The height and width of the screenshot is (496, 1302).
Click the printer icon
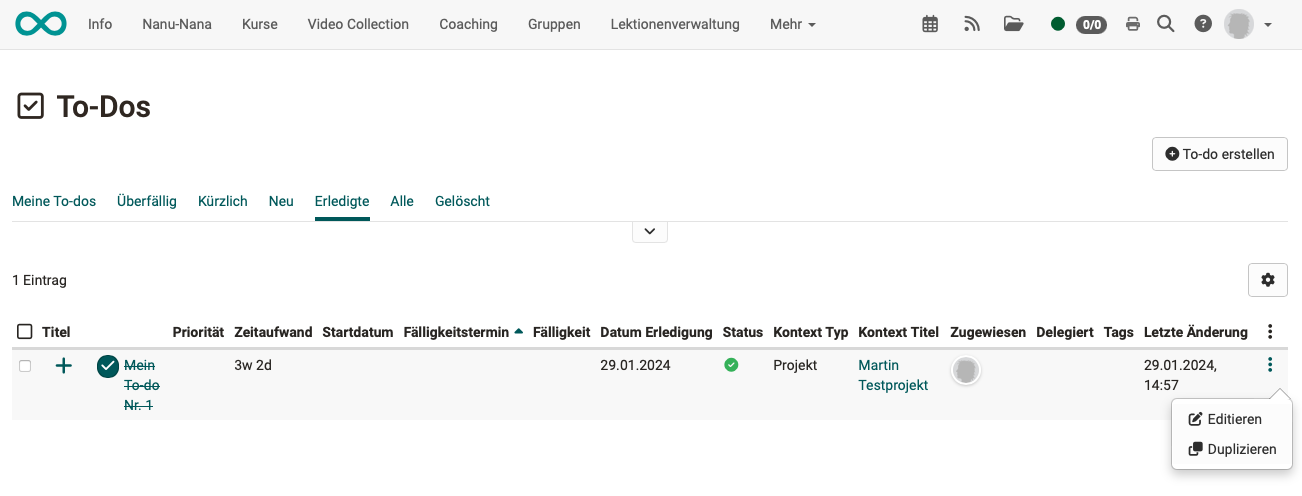1133,24
